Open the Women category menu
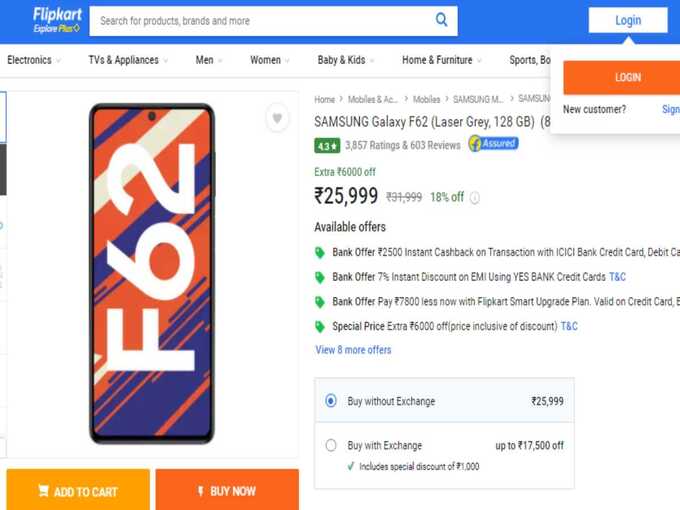This screenshot has height=510, width=680. (x=269, y=60)
